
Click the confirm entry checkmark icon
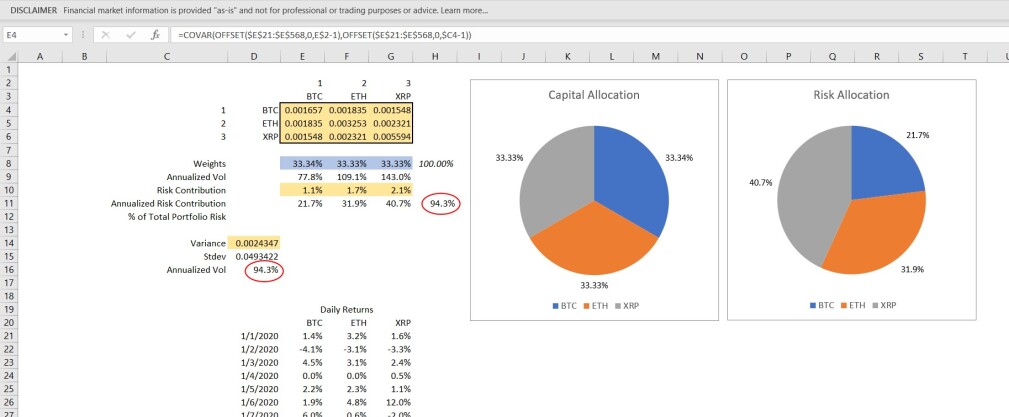tap(131, 35)
